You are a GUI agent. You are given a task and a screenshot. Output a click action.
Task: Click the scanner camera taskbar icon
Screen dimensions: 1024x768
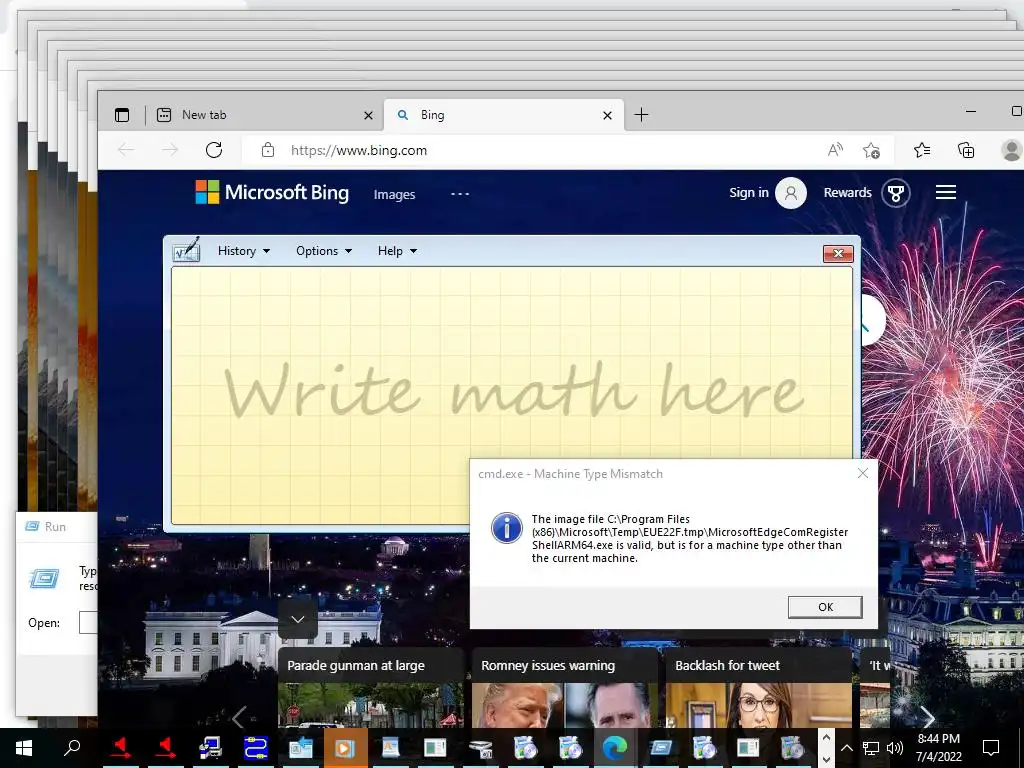tap(481, 748)
